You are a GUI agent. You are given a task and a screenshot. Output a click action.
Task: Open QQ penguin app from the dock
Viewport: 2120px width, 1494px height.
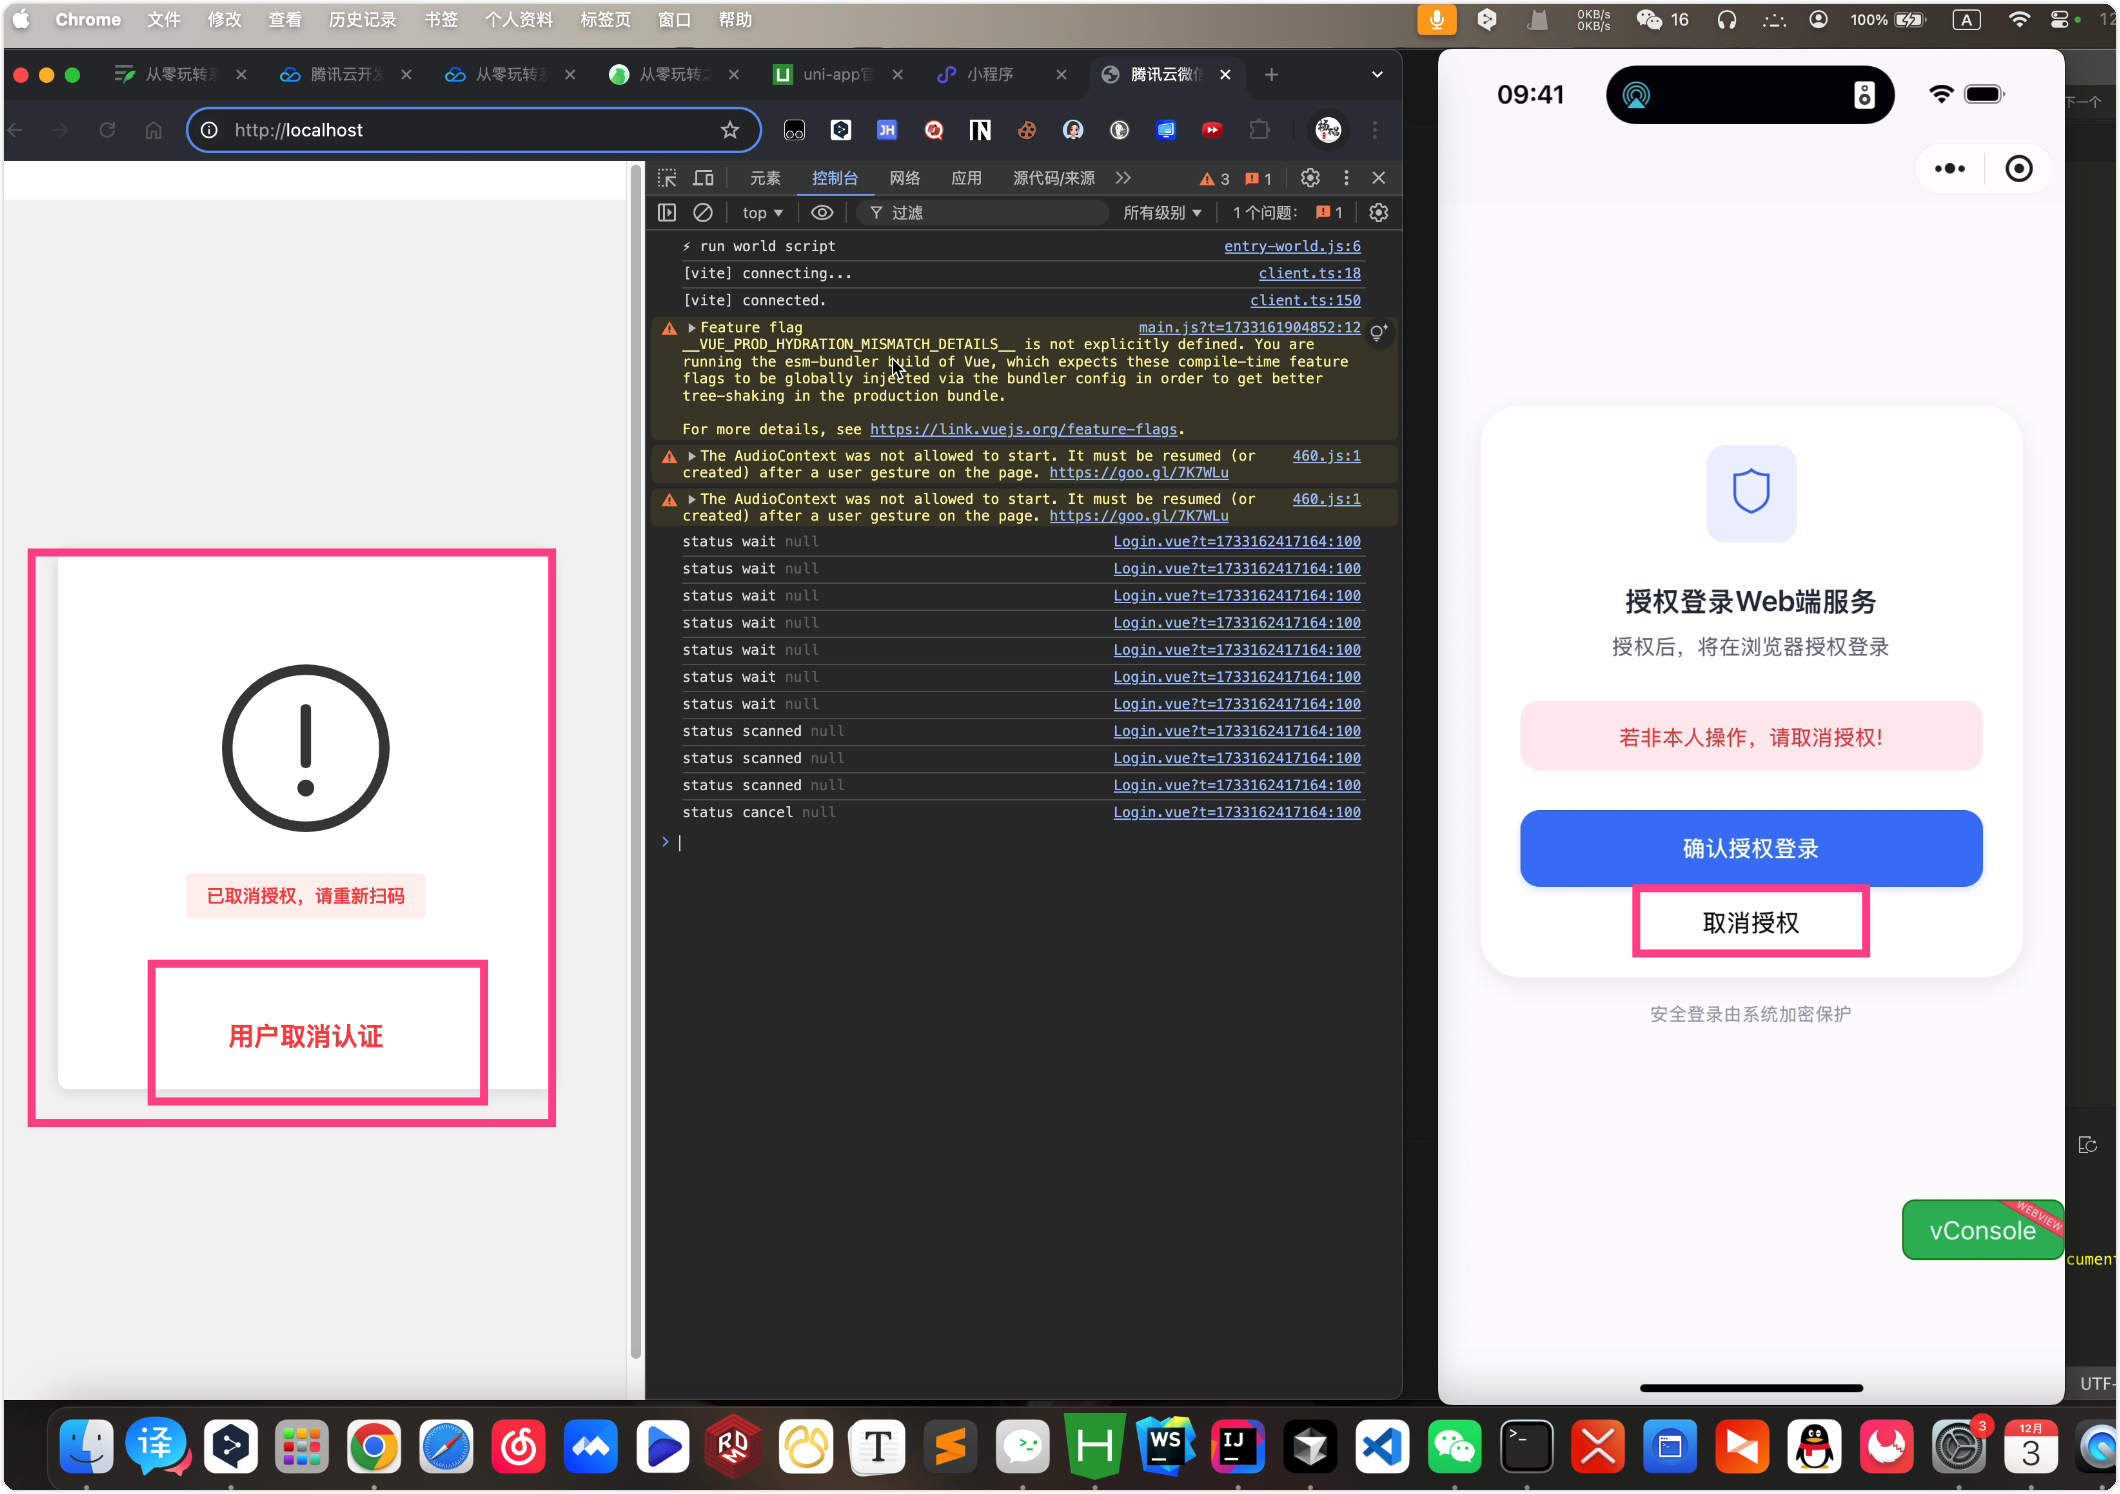click(1814, 1446)
